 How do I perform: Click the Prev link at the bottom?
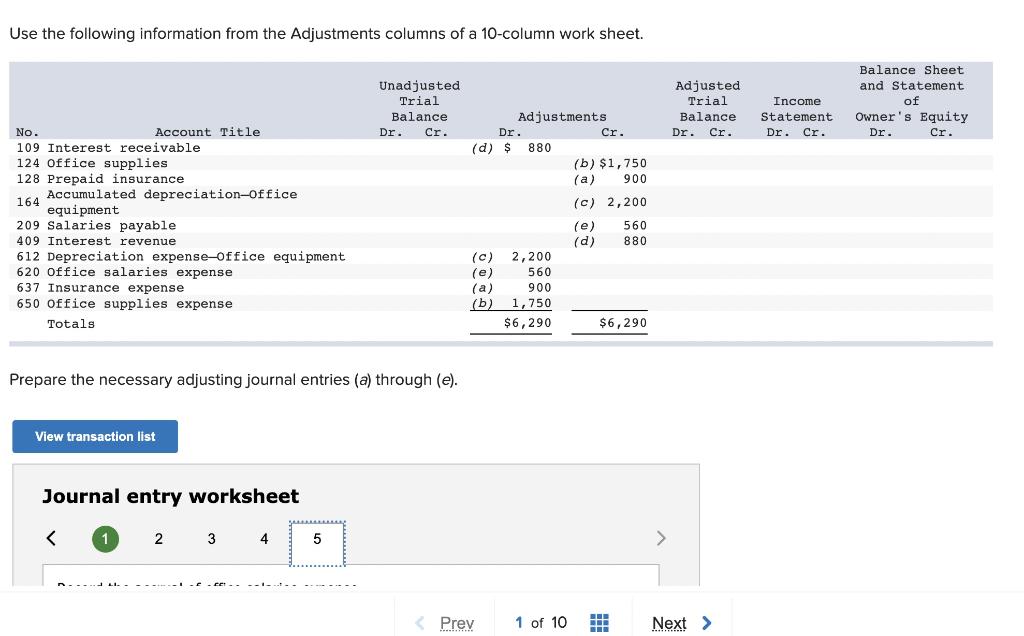point(457,622)
